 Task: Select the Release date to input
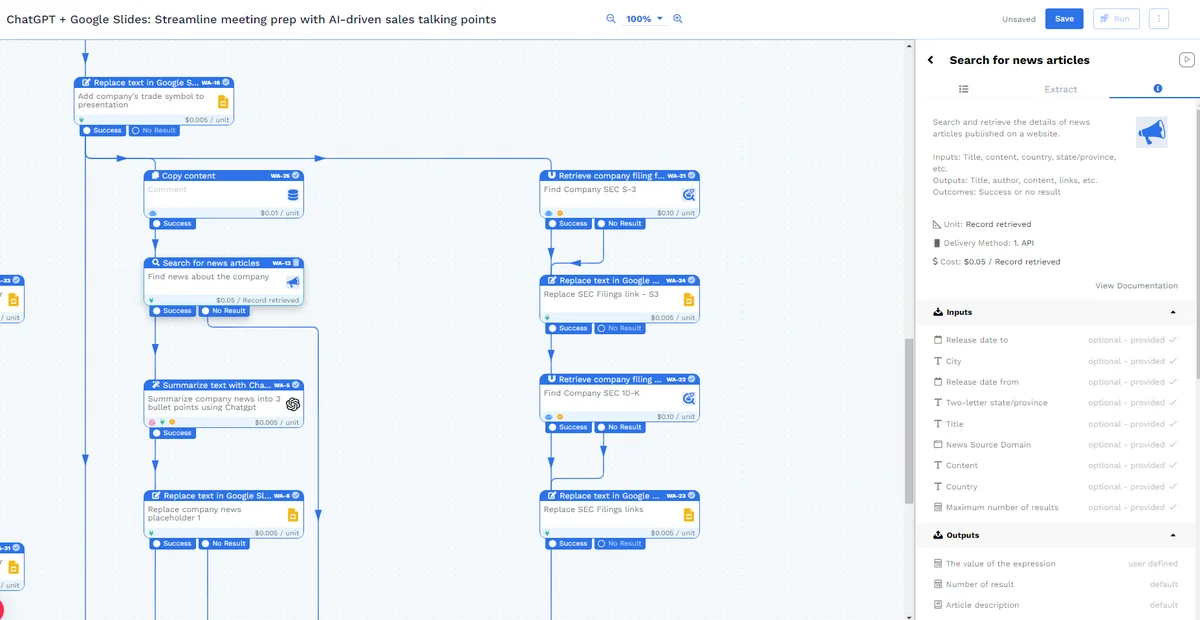pos(1055,340)
